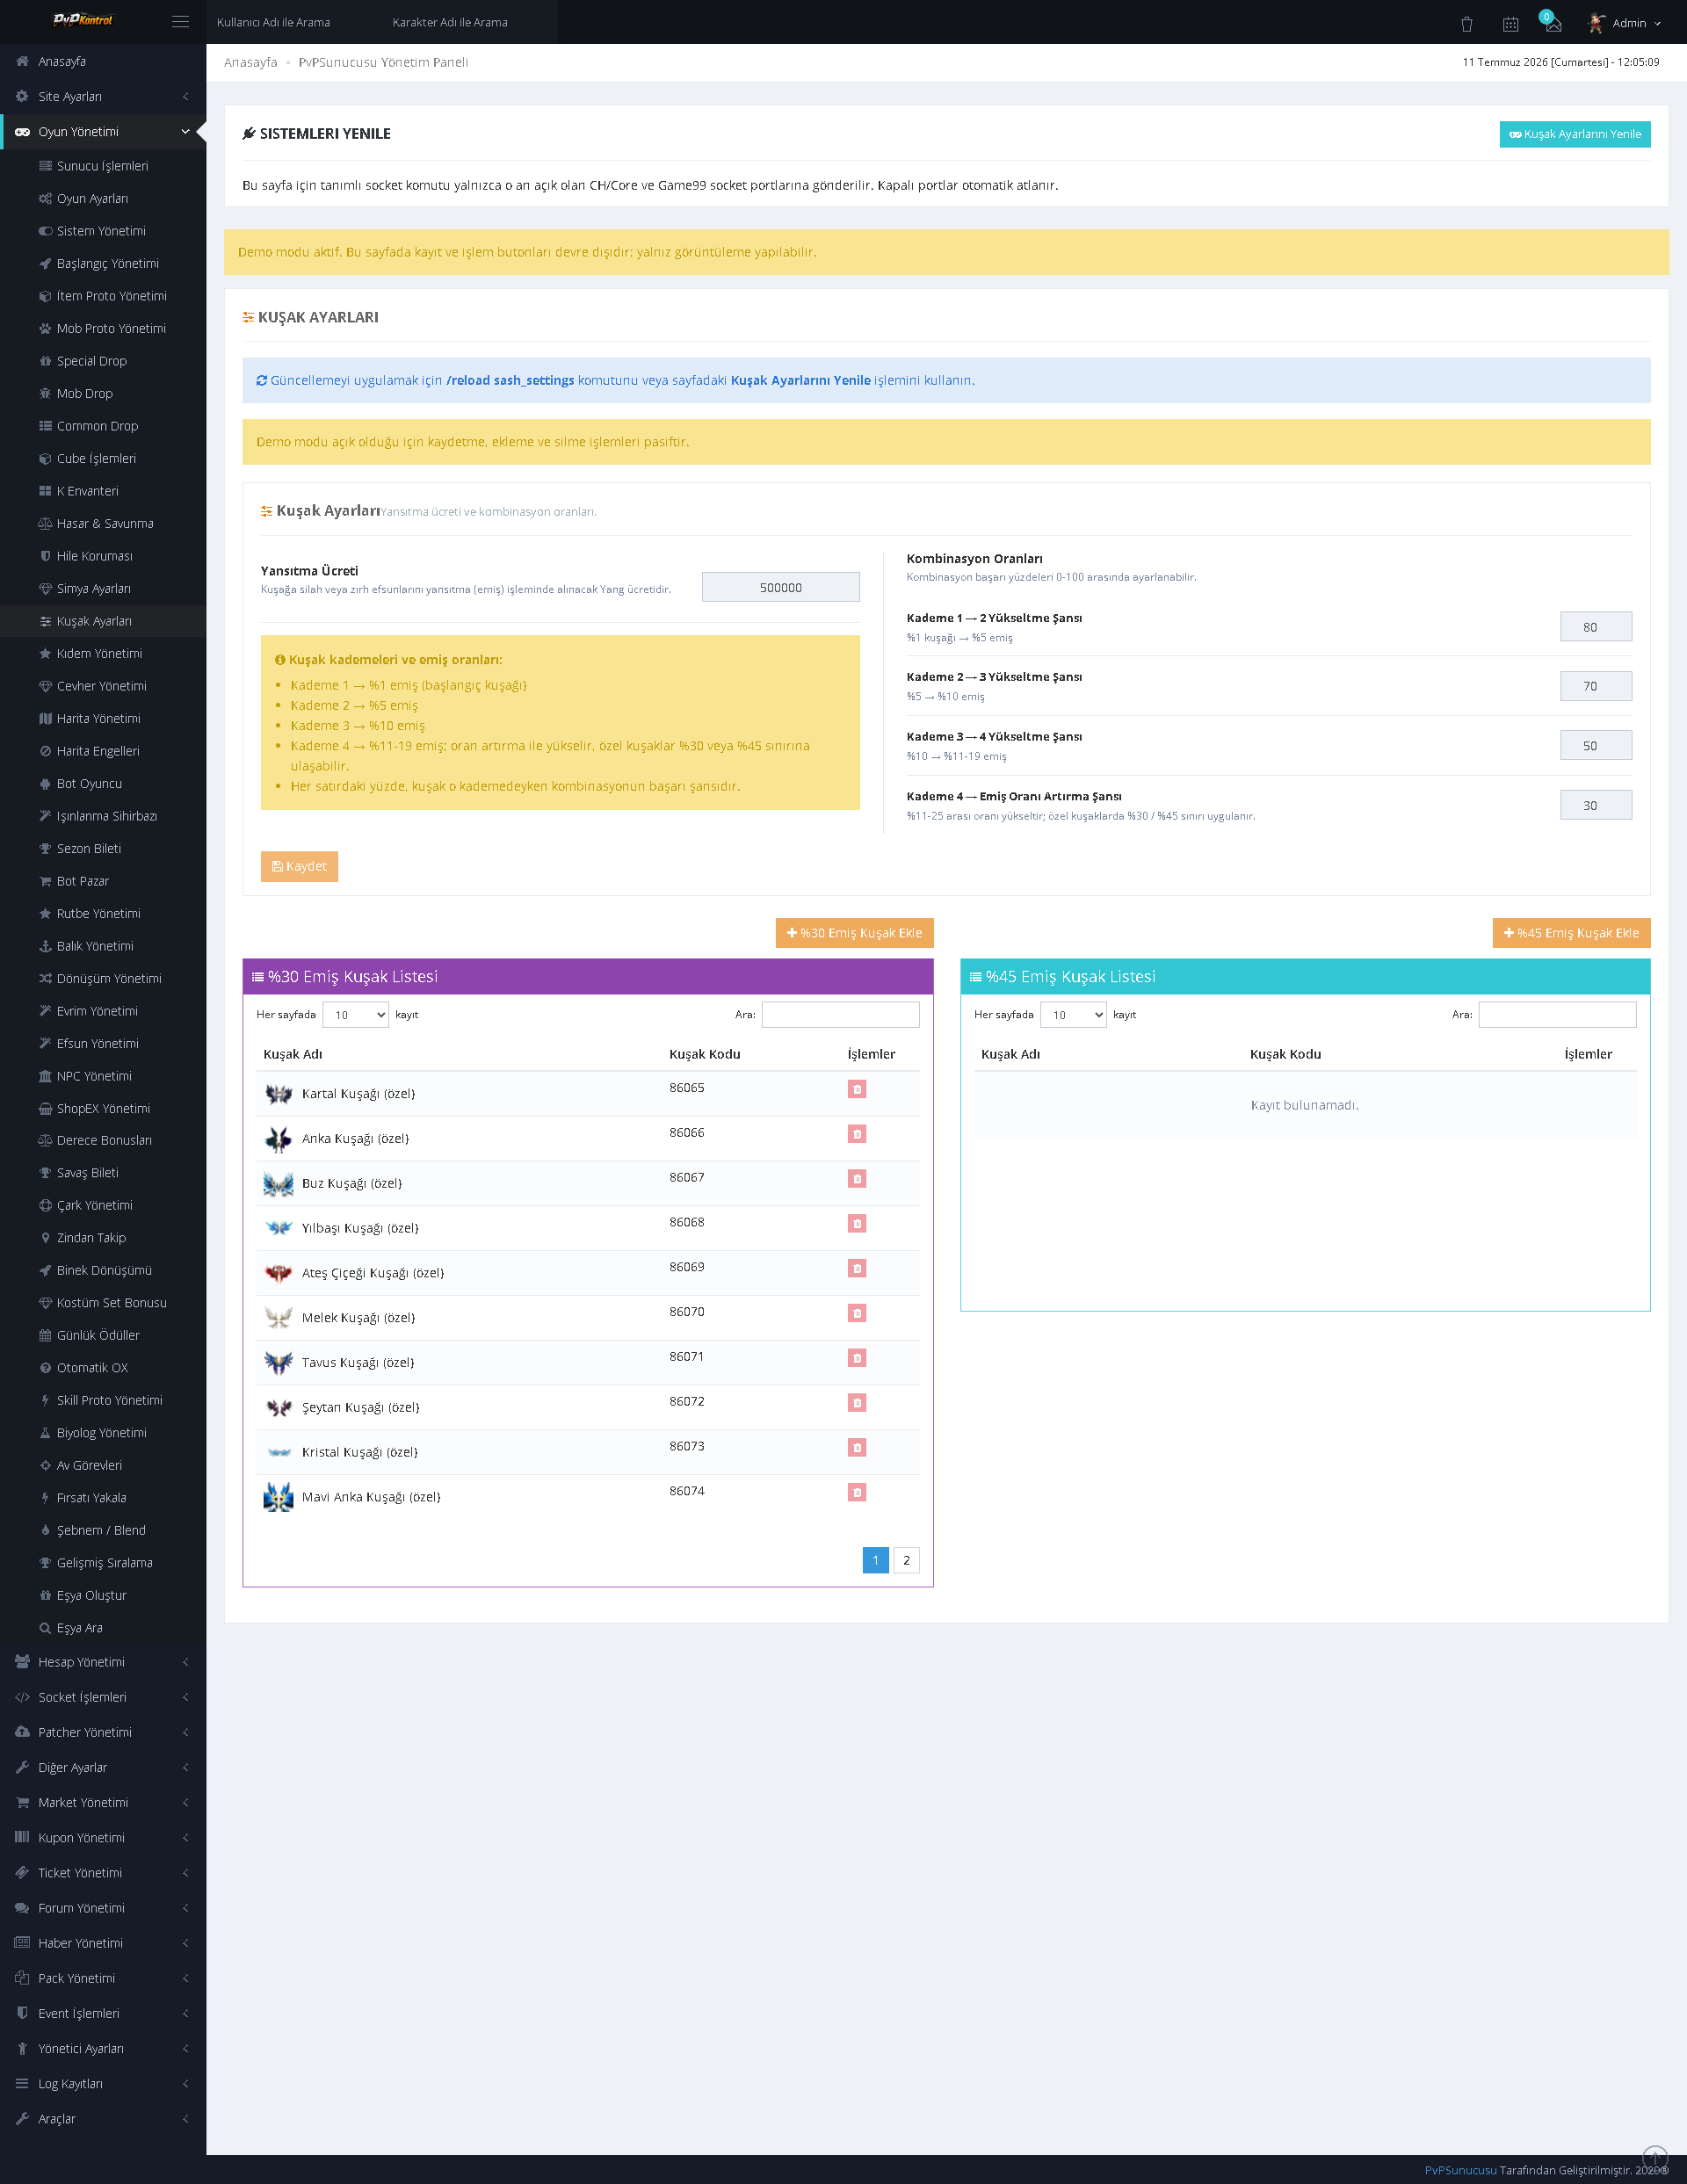Image resolution: width=1687 pixels, height=2184 pixels.
Task: Select page 1 of list
Action: click(x=875, y=1560)
